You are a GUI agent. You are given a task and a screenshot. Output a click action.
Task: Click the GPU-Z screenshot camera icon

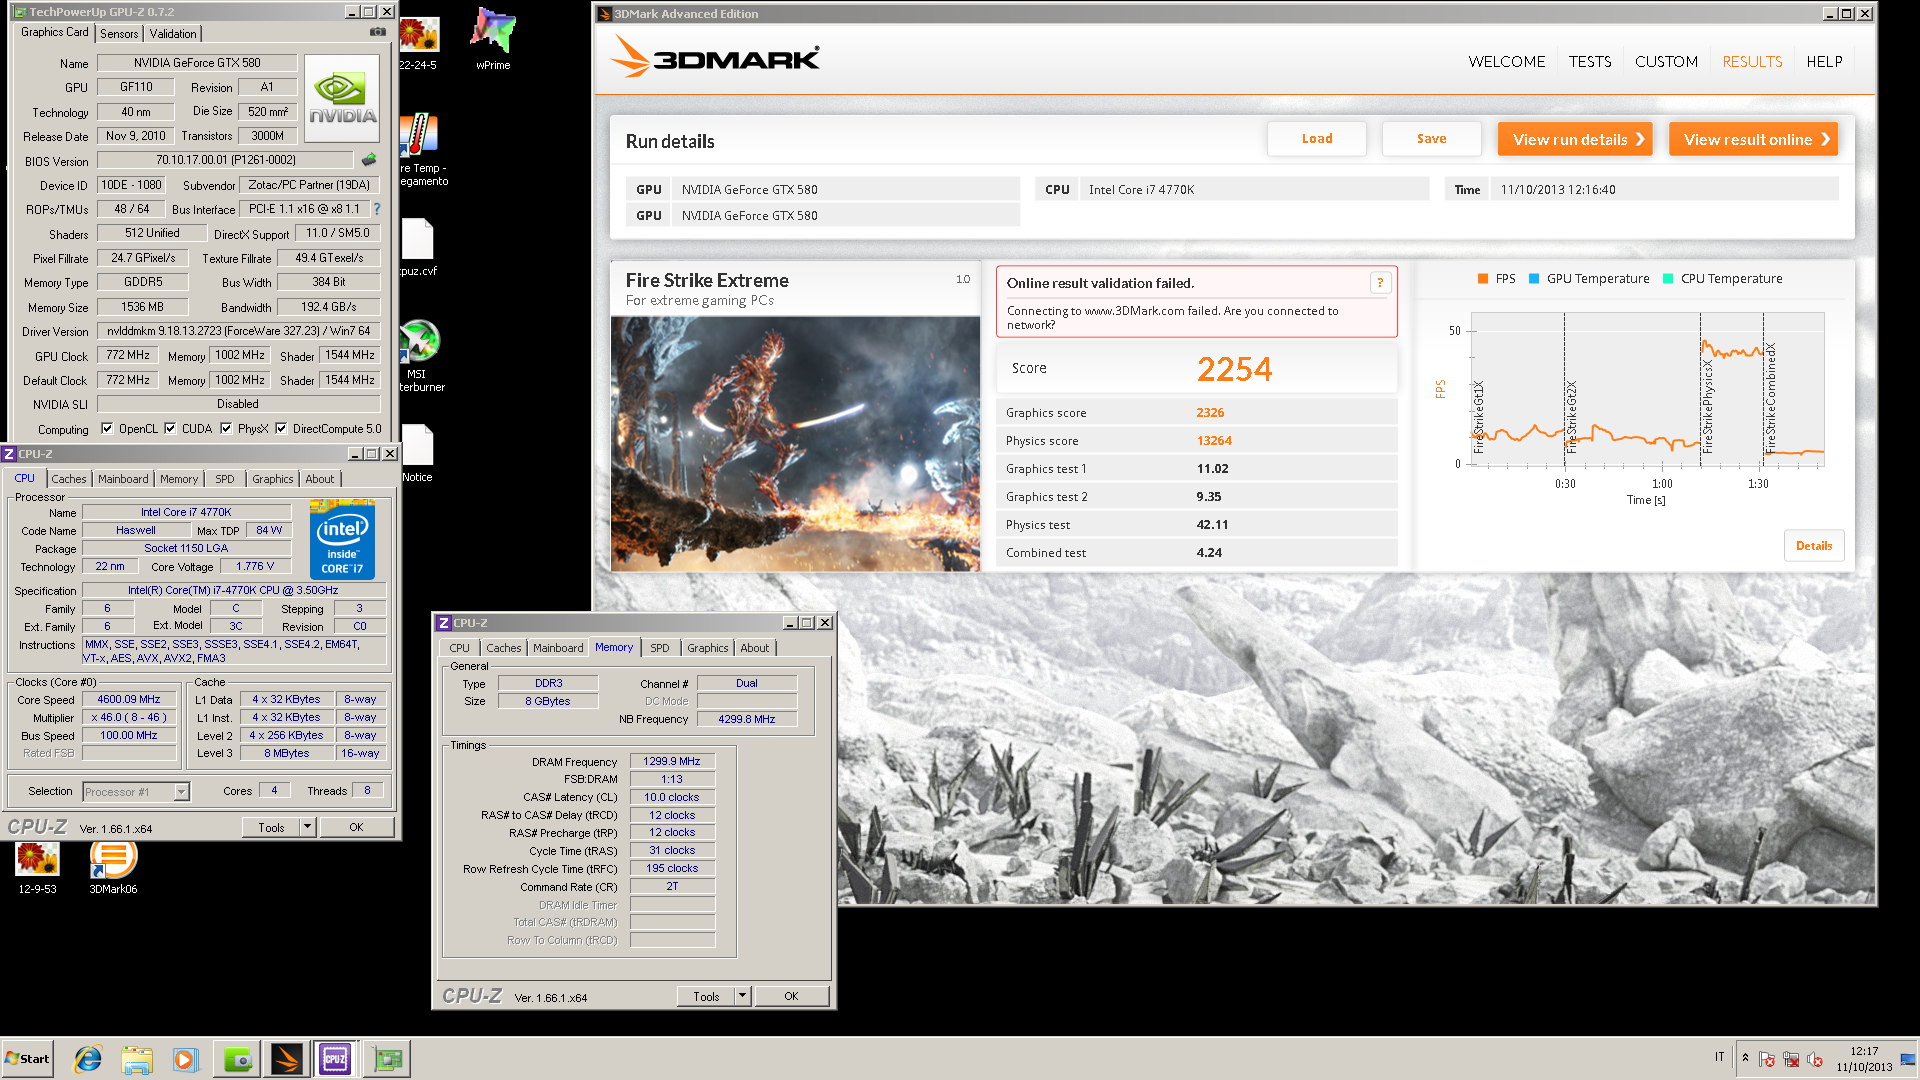pyautogui.click(x=378, y=32)
